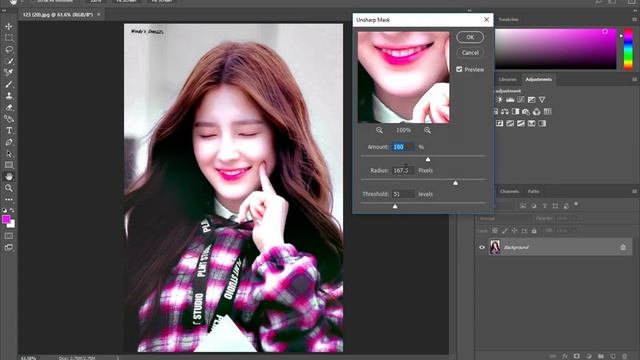Screen dimensions: 640x360
Task: Hide the Background layer eye icon
Action: click(x=482, y=247)
